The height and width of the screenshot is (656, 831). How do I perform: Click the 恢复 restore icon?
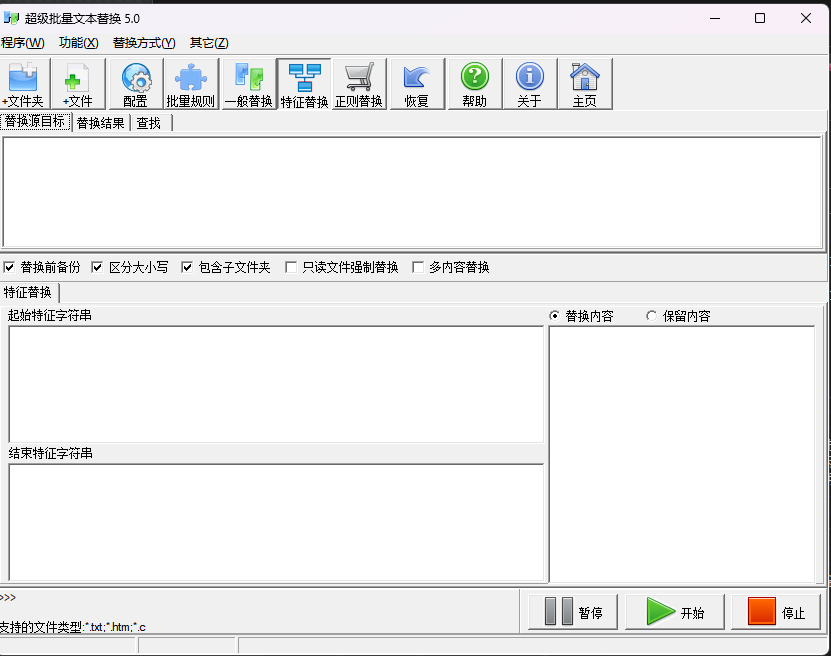coord(415,83)
